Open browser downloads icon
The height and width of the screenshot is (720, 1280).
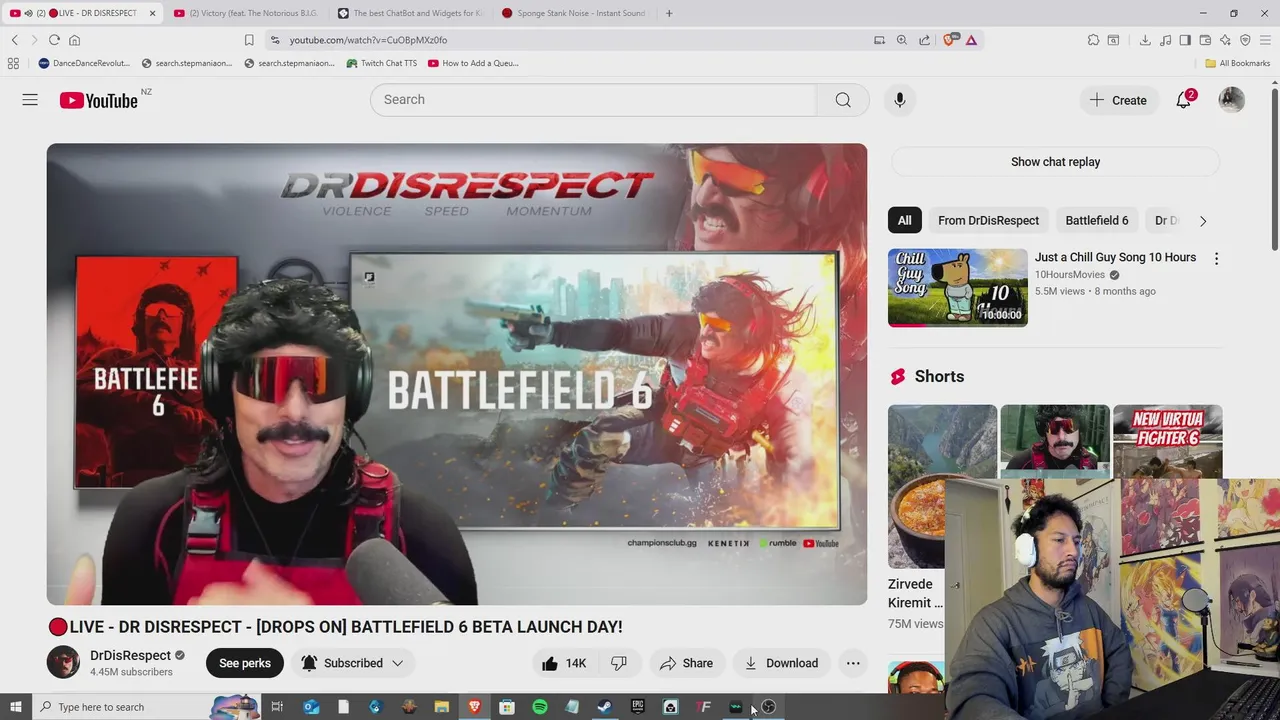pyautogui.click(x=1145, y=40)
